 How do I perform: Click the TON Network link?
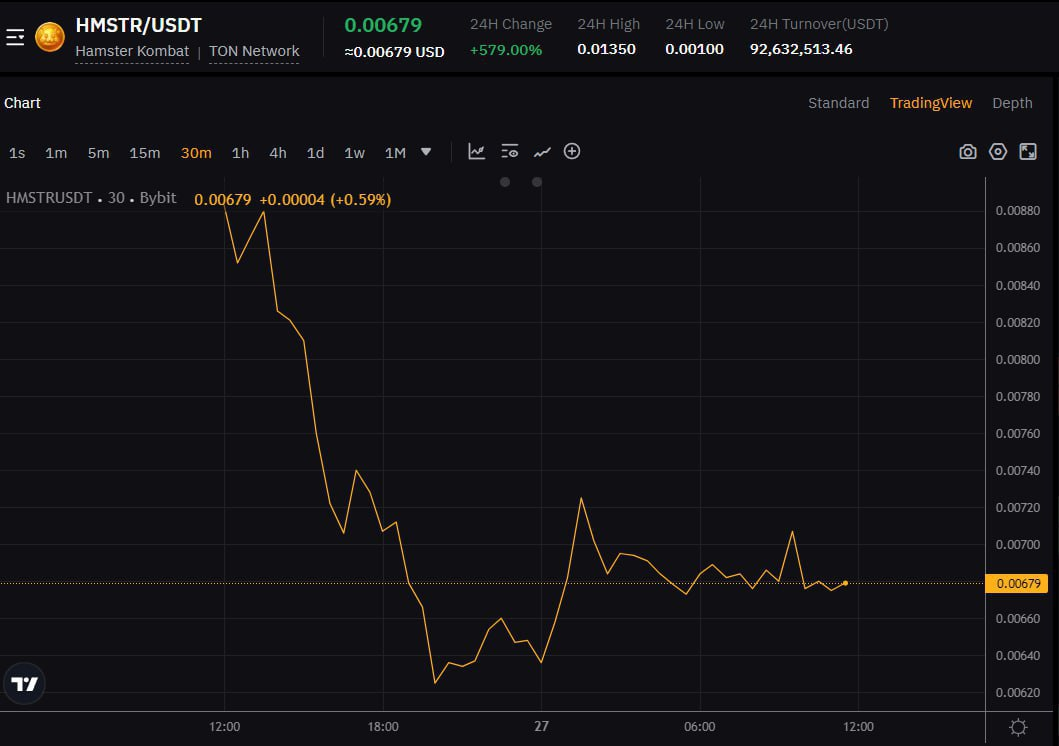coord(254,51)
